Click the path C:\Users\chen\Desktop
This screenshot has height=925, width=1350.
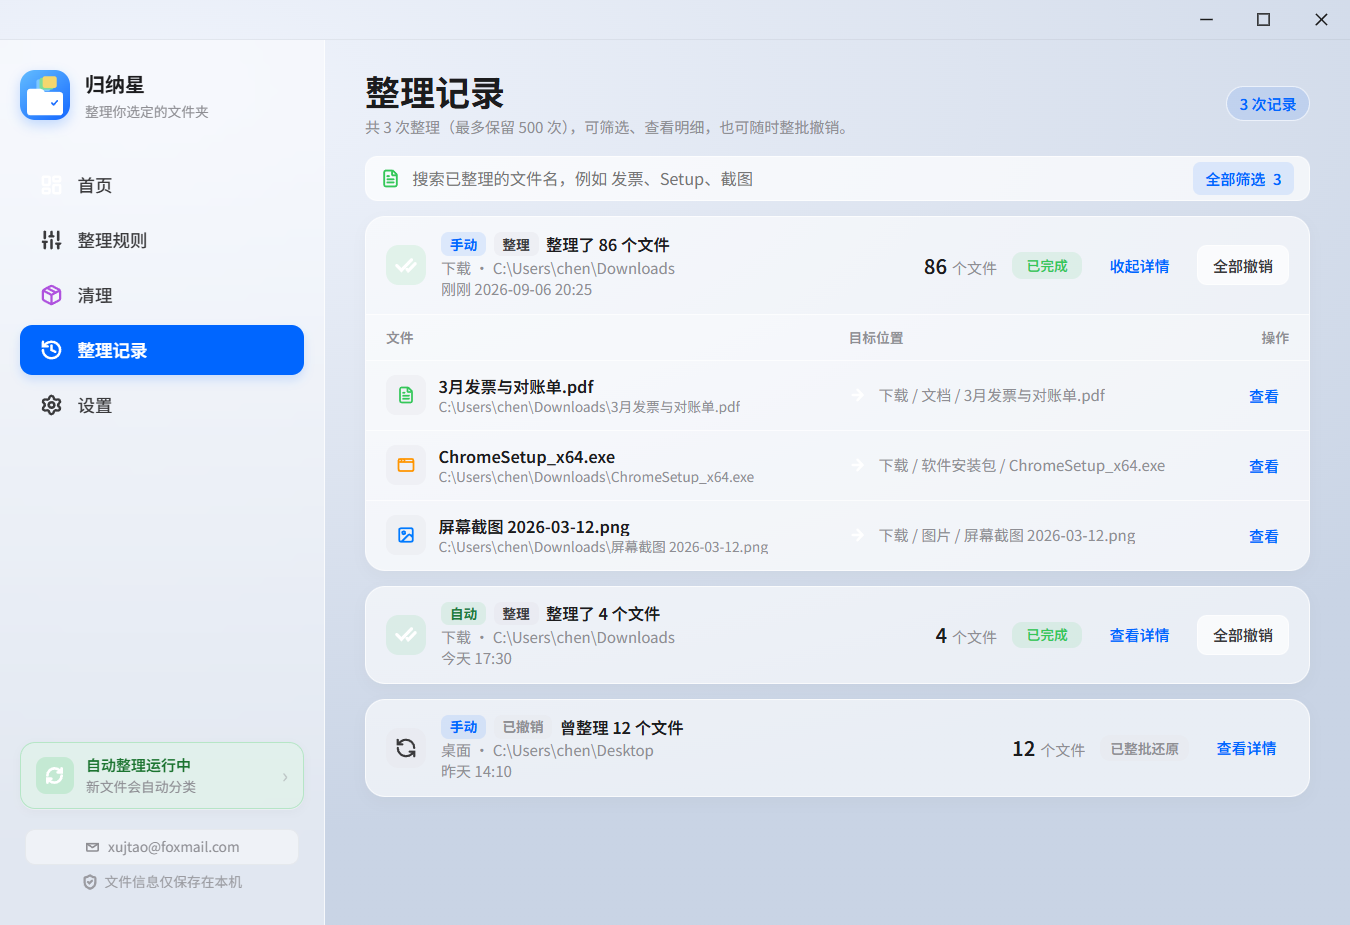[x=573, y=751]
